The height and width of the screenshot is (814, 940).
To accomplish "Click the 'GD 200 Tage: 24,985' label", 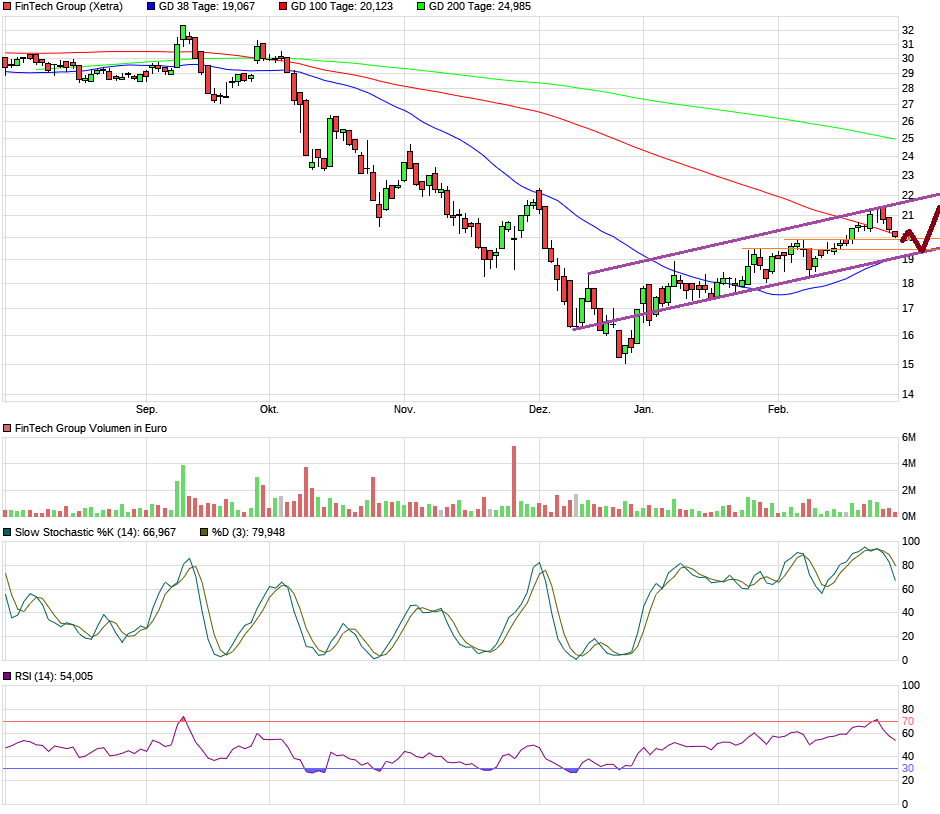I will coord(480,7).
